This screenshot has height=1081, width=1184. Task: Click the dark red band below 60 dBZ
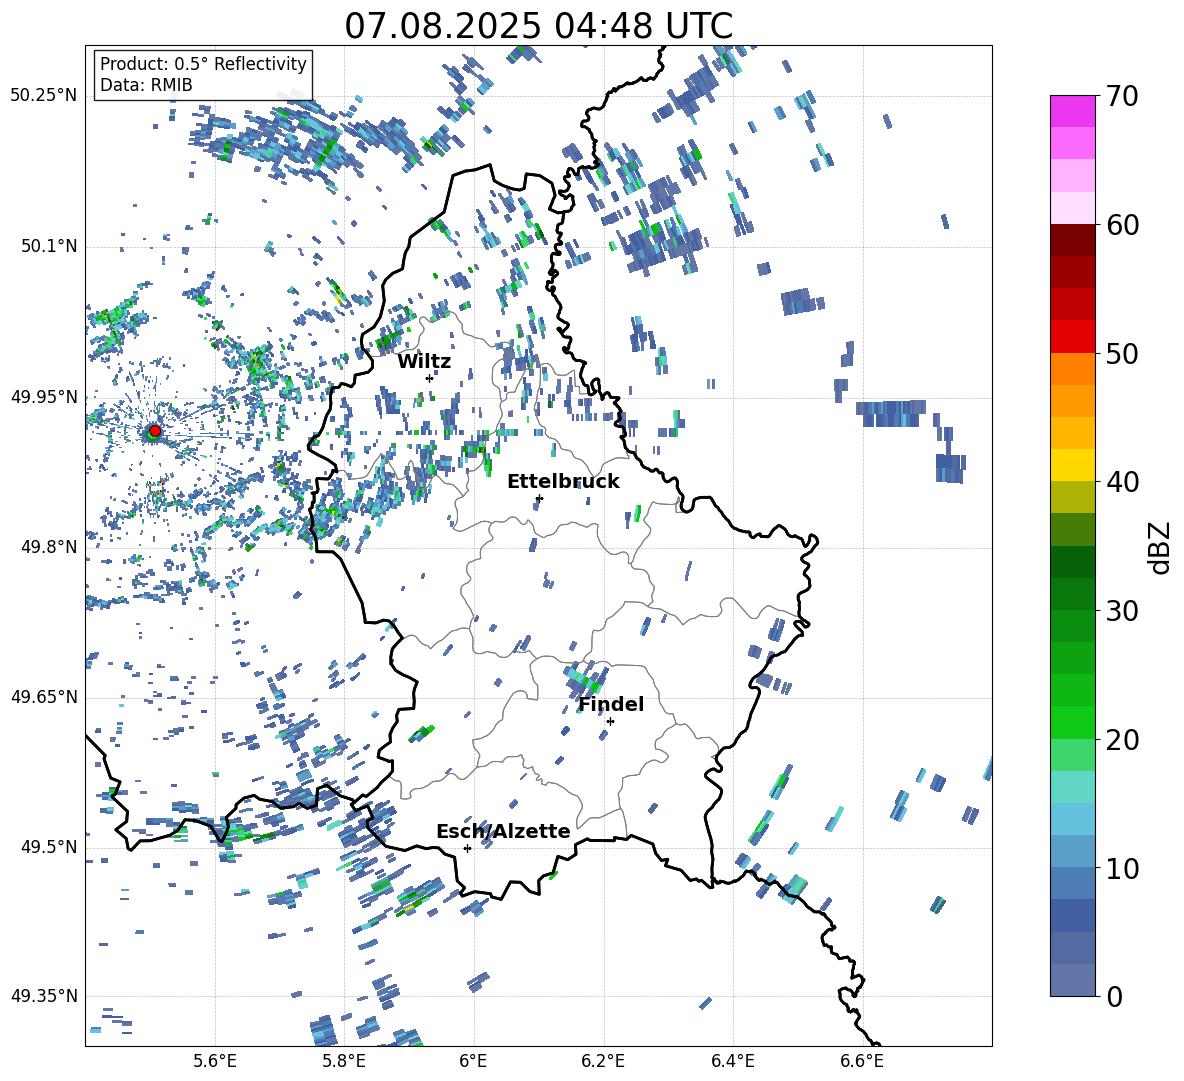pyautogui.click(x=1072, y=240)
